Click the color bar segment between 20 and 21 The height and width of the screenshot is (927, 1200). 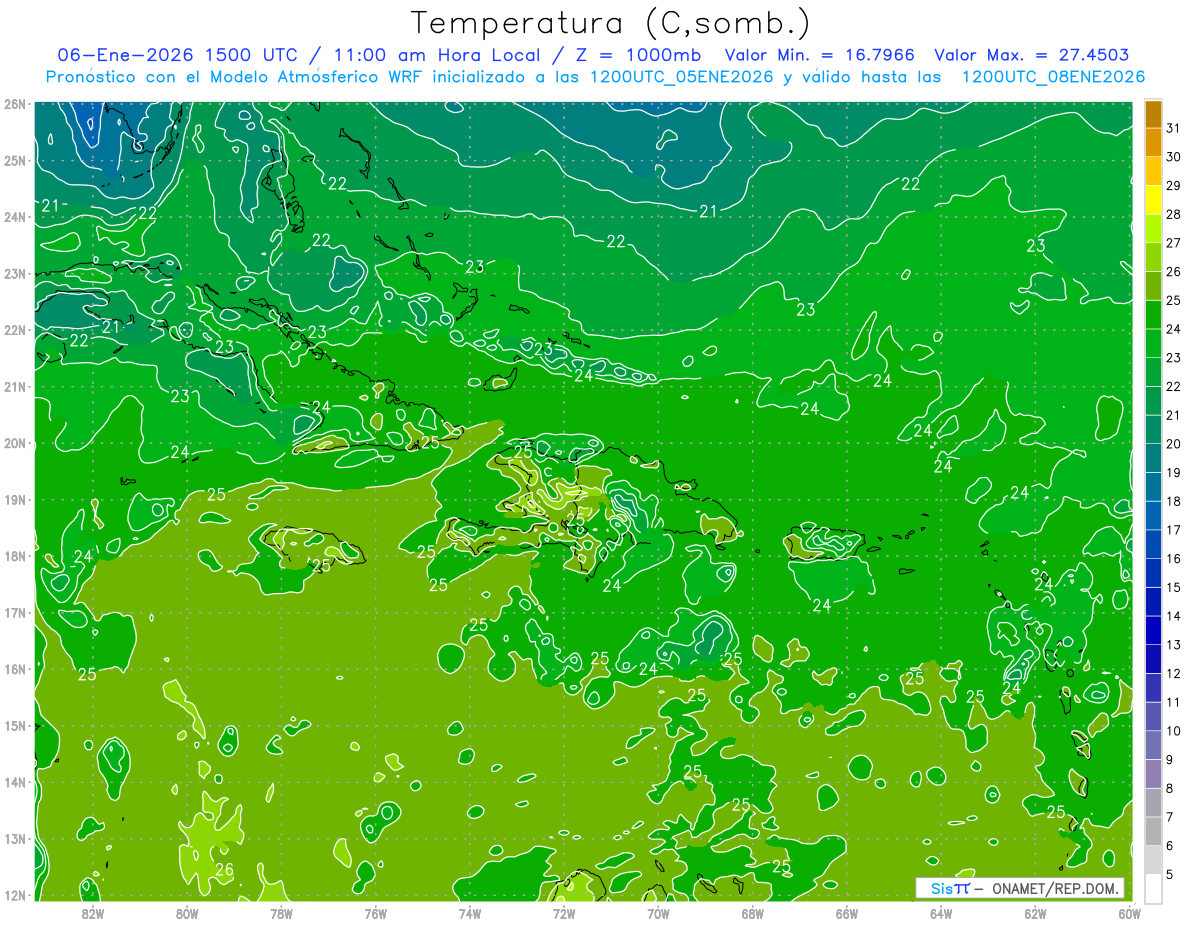click(1153, 430)
